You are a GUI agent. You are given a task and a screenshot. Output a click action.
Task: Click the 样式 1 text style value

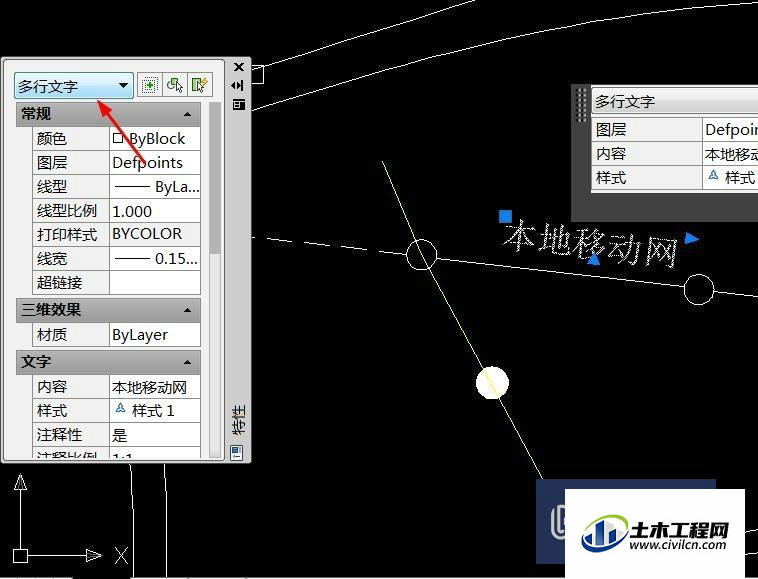[155, 411]
